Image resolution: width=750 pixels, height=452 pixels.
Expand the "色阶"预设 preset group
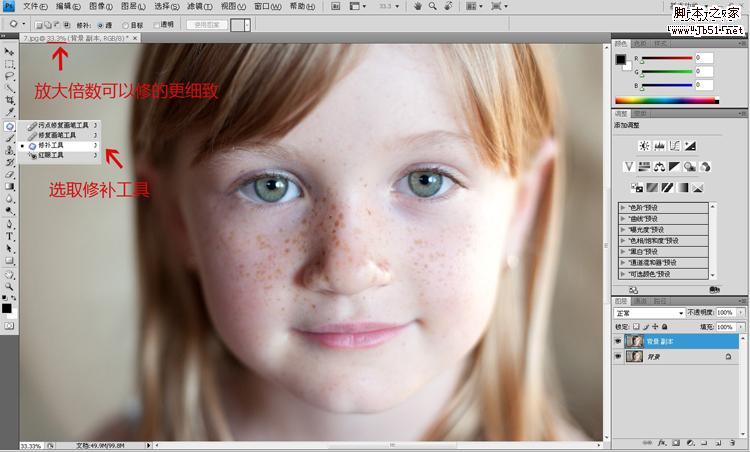tap(663, 208)
